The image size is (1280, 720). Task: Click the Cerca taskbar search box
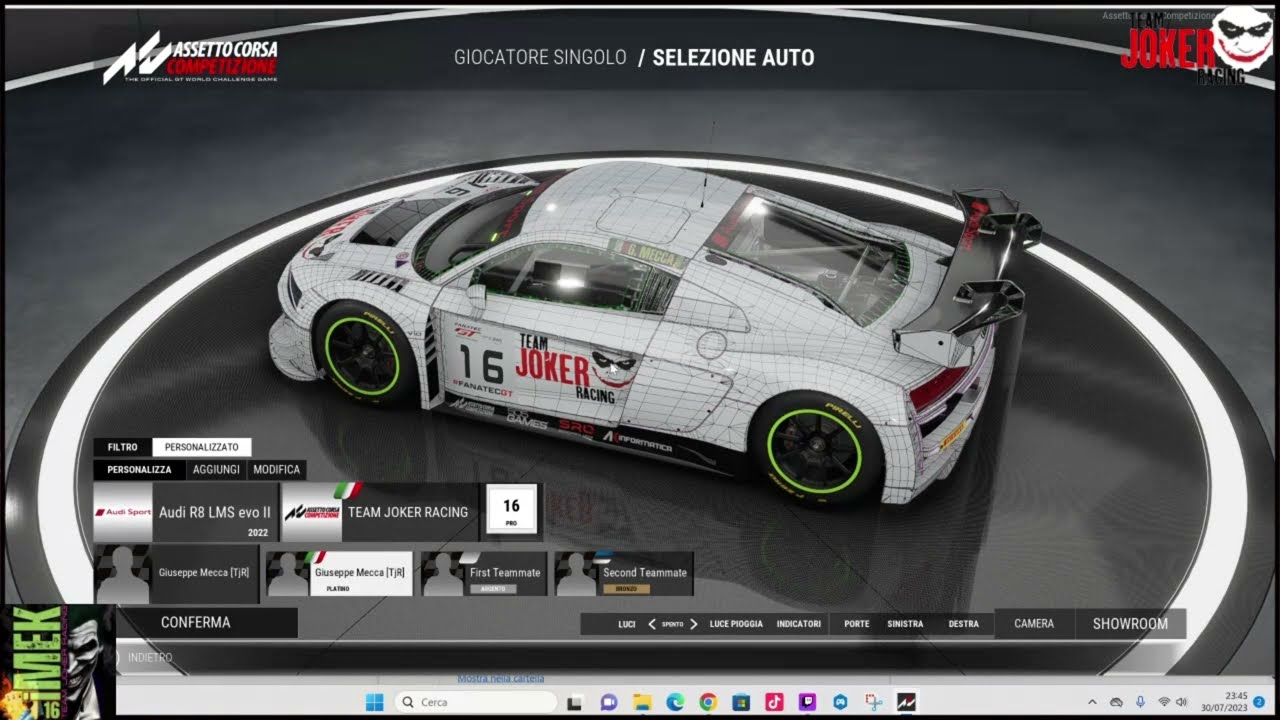pyautogui.click(x=475, y=702)
